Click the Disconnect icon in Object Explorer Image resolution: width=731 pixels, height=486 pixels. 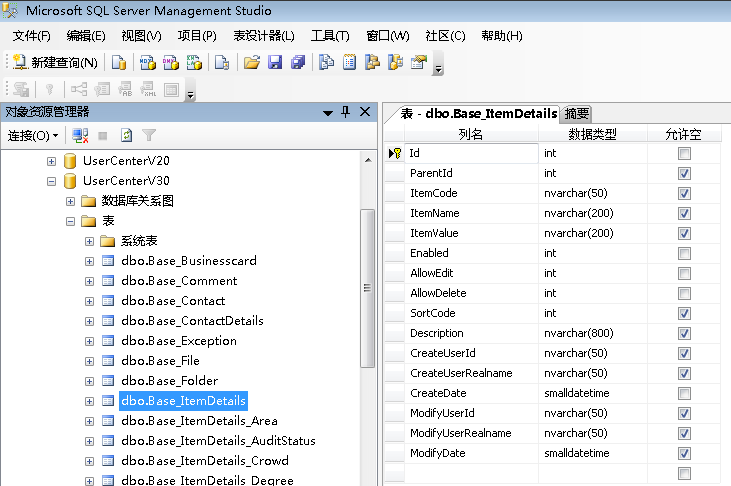[x=80, y=136]
